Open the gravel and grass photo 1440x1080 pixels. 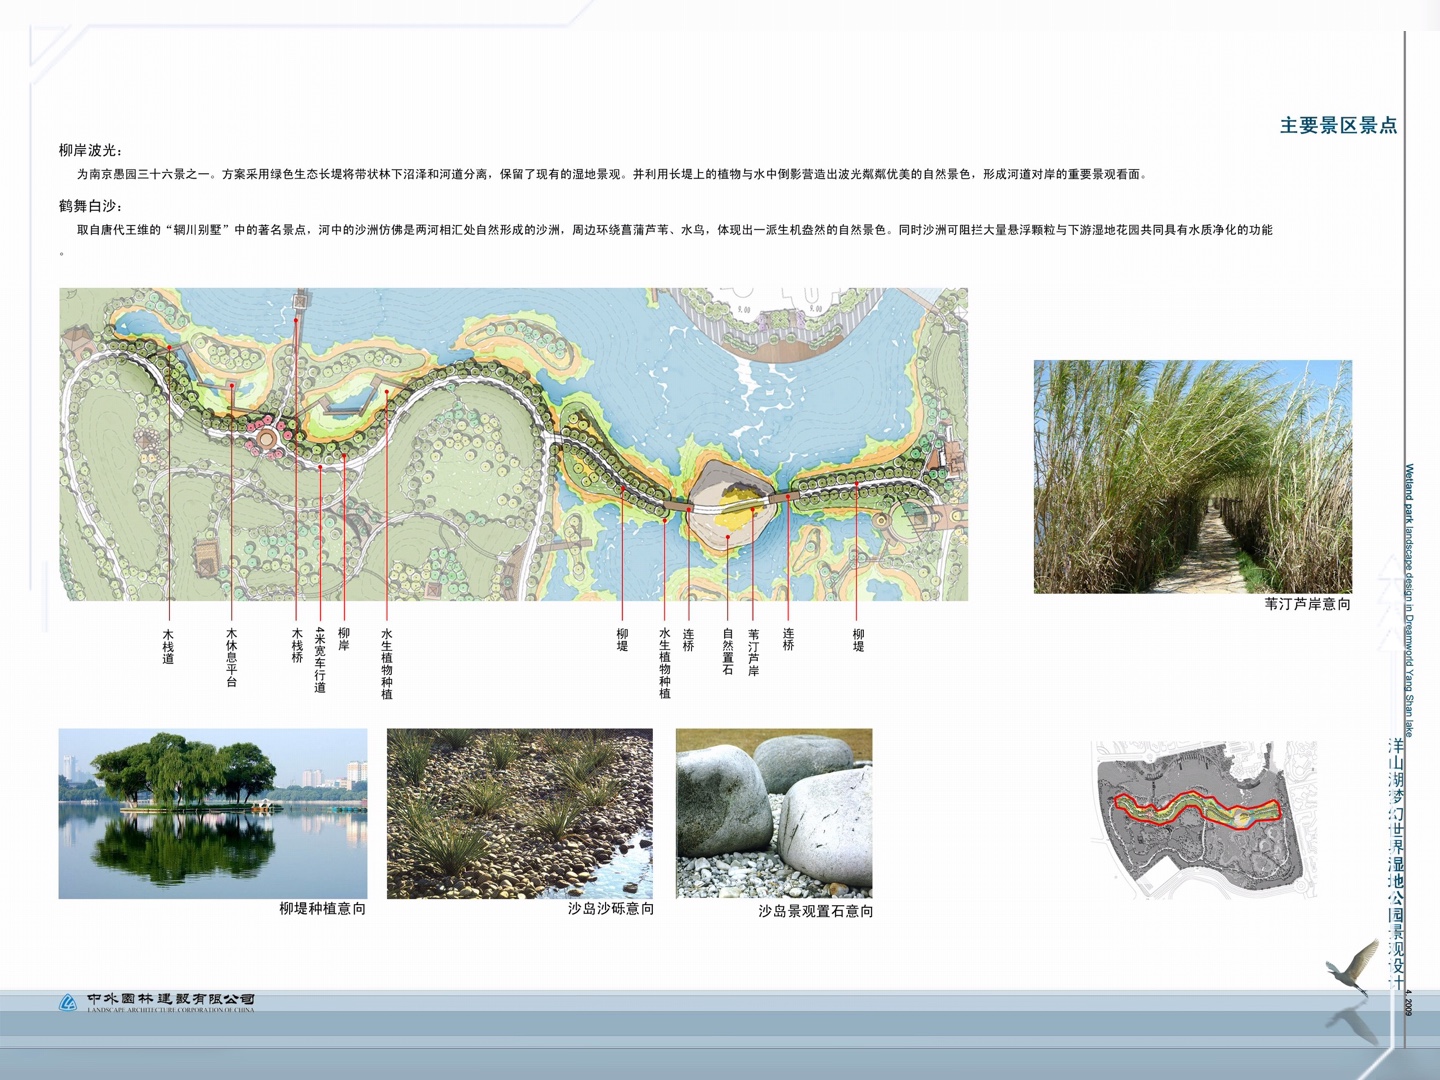[x=520, y=813]
